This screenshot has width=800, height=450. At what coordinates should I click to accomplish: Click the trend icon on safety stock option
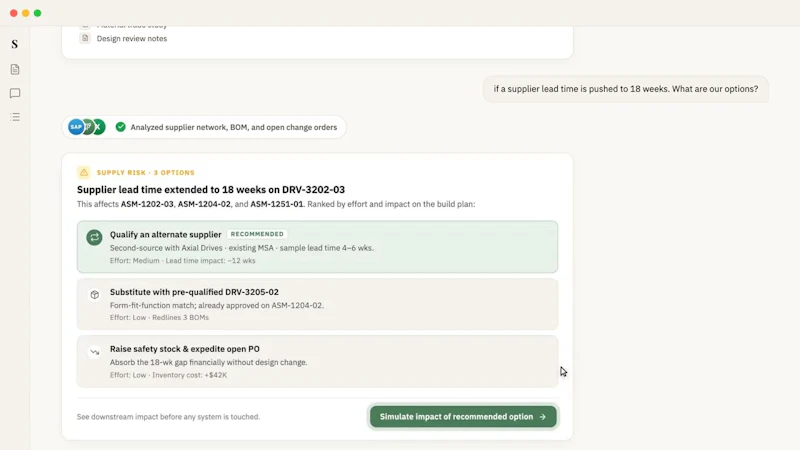pyautogui.click(x=94, y=352)
